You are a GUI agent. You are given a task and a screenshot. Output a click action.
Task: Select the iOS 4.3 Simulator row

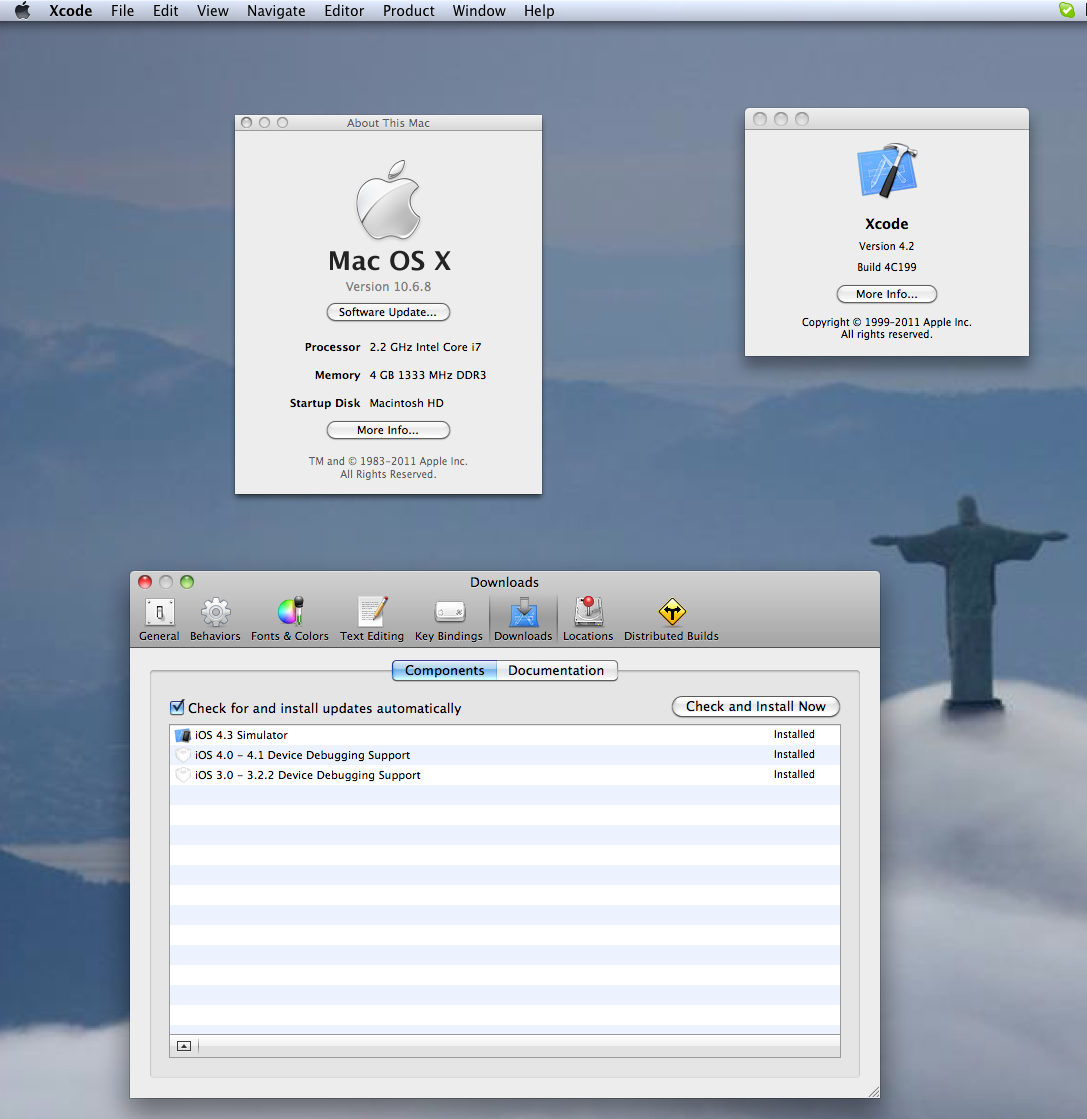241,735
